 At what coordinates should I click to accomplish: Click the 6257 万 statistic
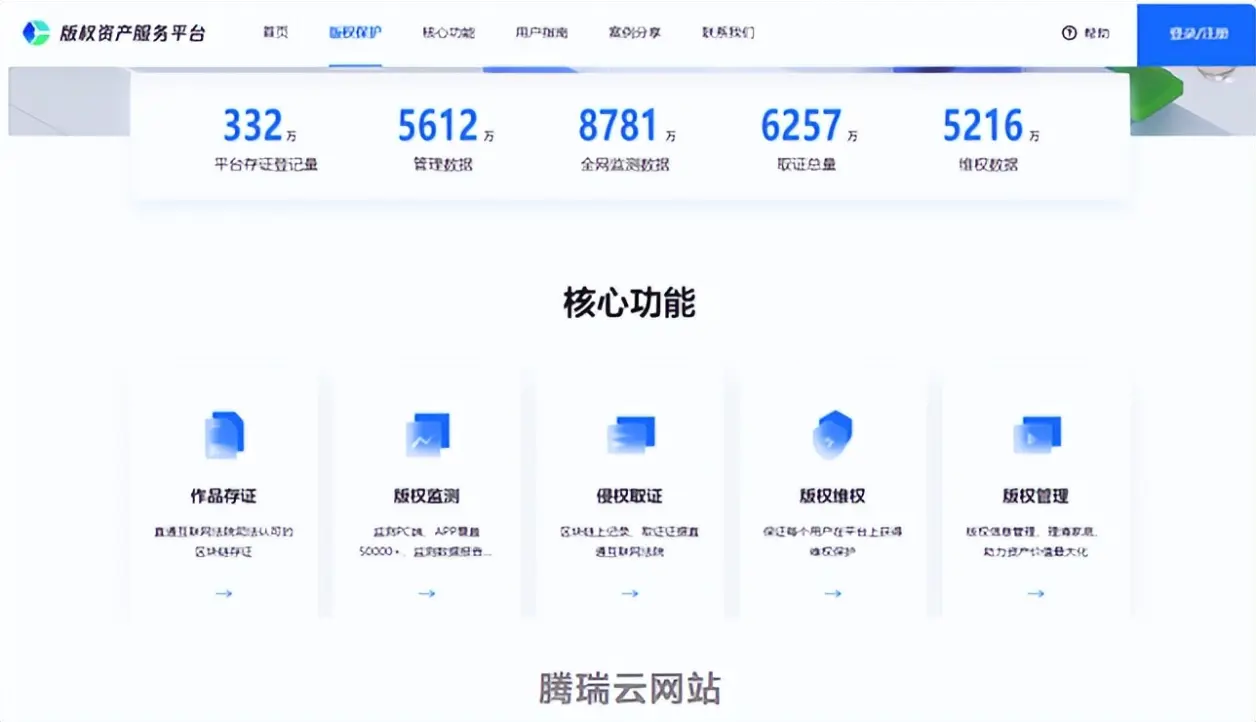(x=809, y=126)
